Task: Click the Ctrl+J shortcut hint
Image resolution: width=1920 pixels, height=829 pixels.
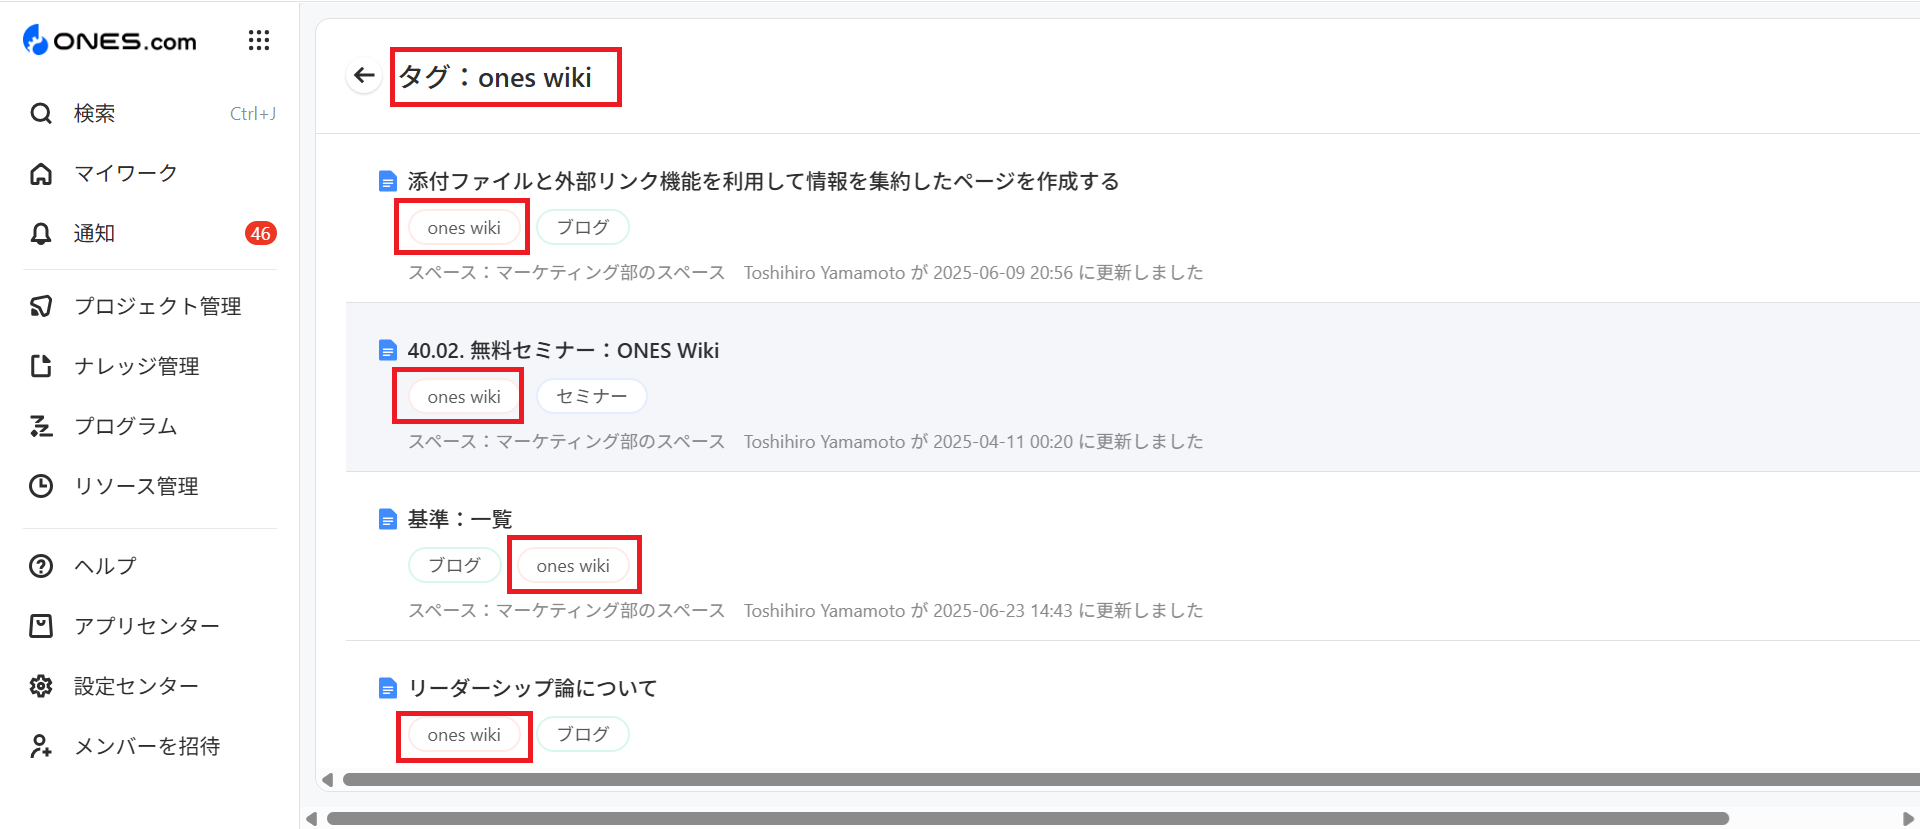Action: point(253,113)
